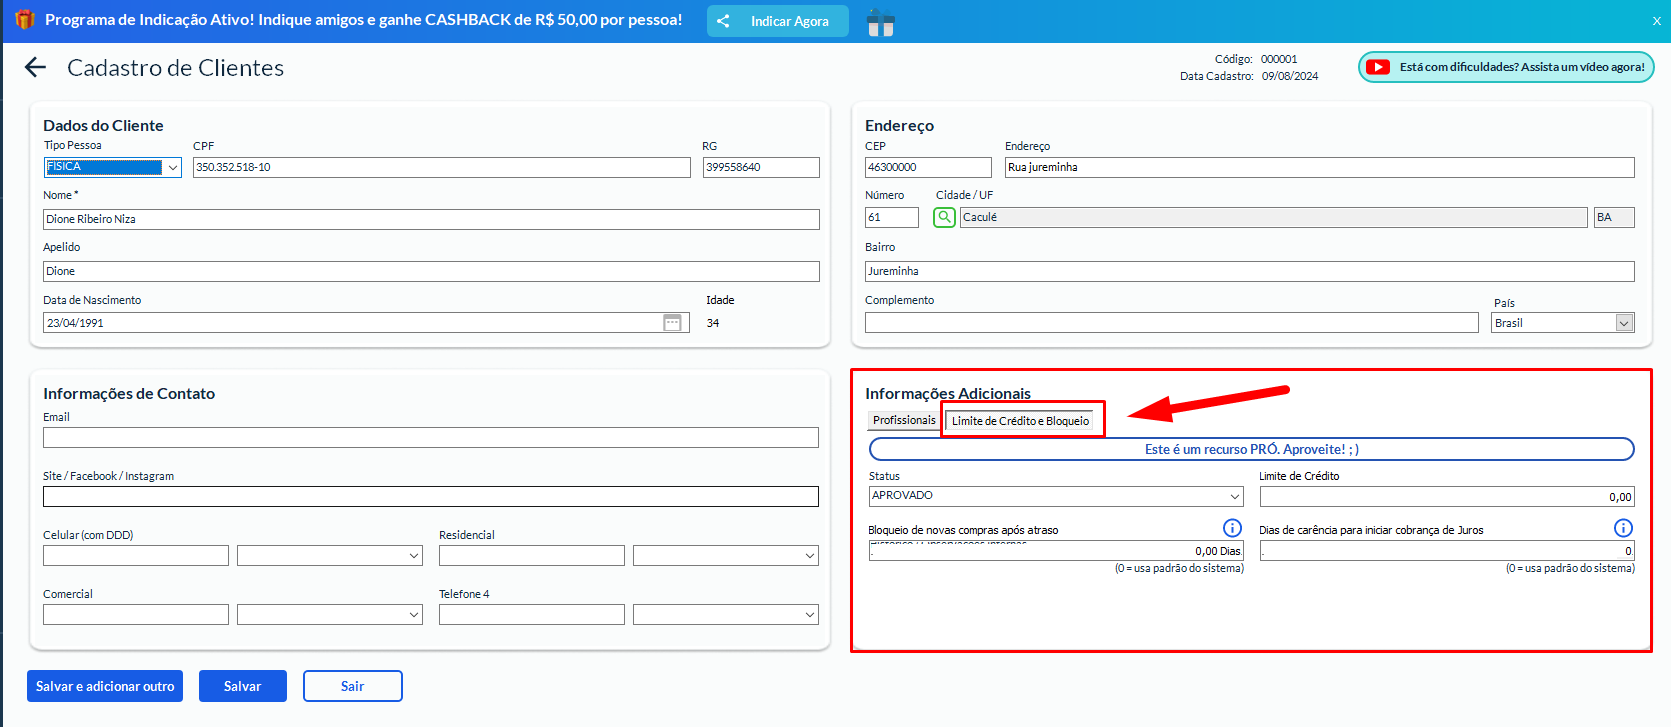The height and width of the screenshot is (727, 1671).
Task: Click the back arrow beside Cadastro de Clientes
Action: coord(36,67)
